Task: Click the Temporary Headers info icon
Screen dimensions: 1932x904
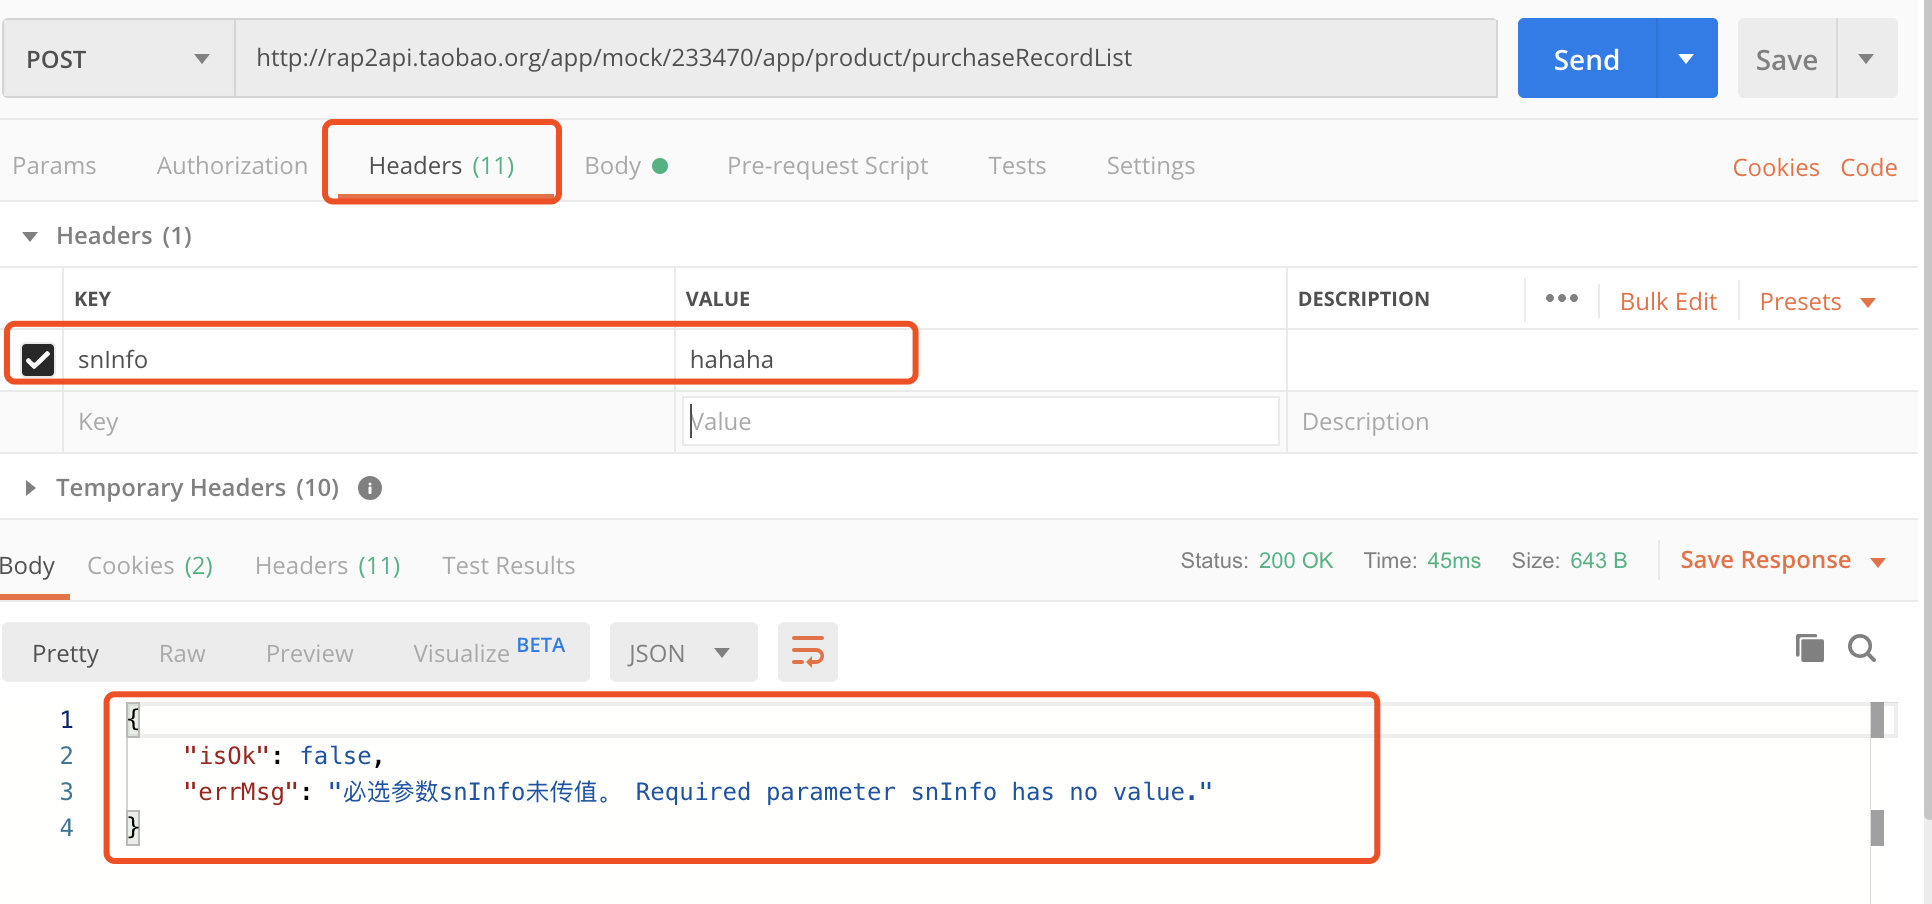Action: click(x=370, y=488)
